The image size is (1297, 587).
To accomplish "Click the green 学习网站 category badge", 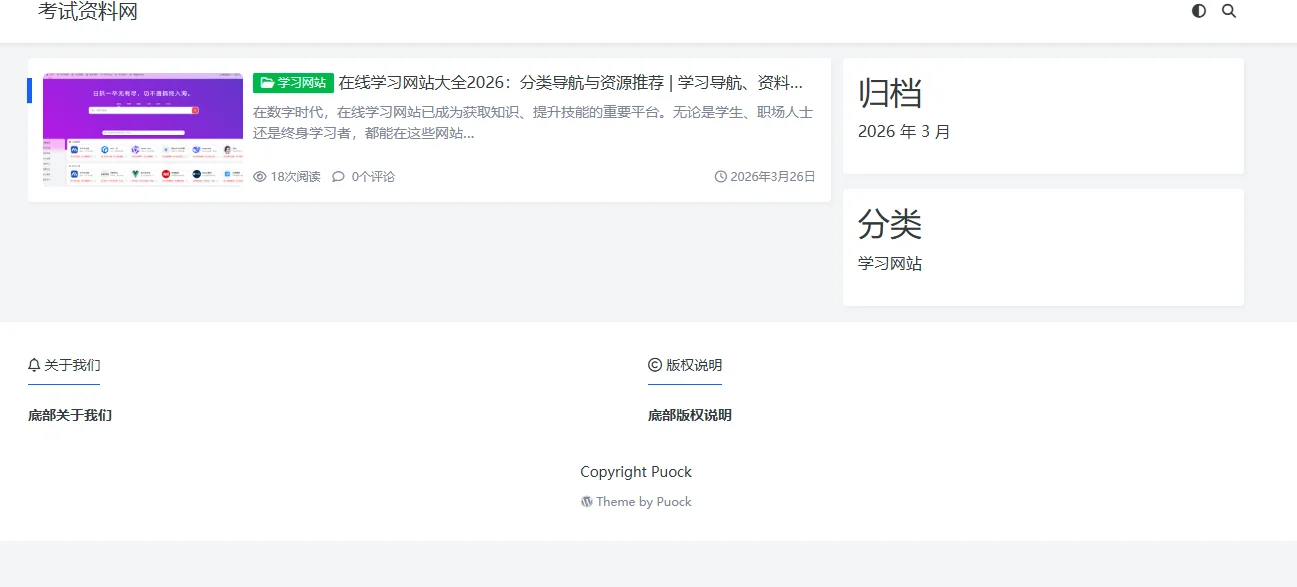I will click(x=293, y=82).
